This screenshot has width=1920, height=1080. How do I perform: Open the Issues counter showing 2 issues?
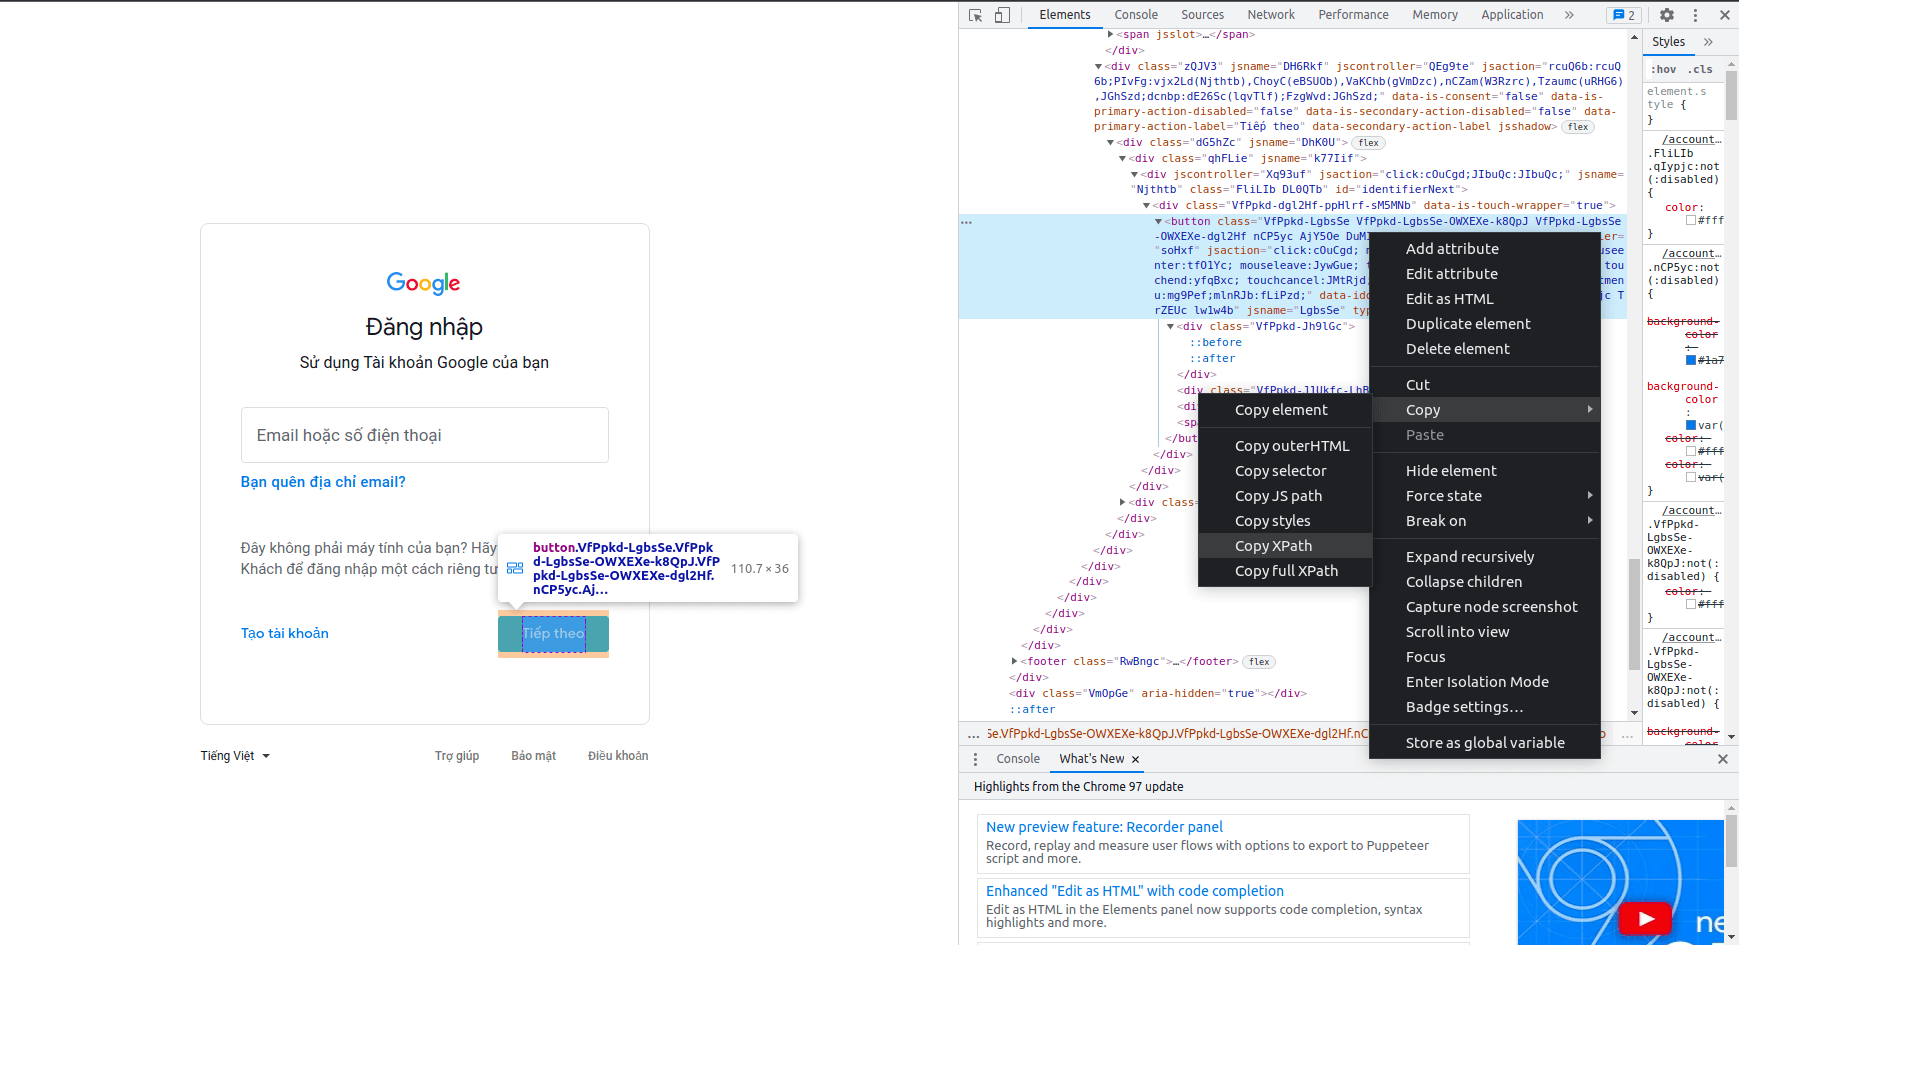point(1624,15)
